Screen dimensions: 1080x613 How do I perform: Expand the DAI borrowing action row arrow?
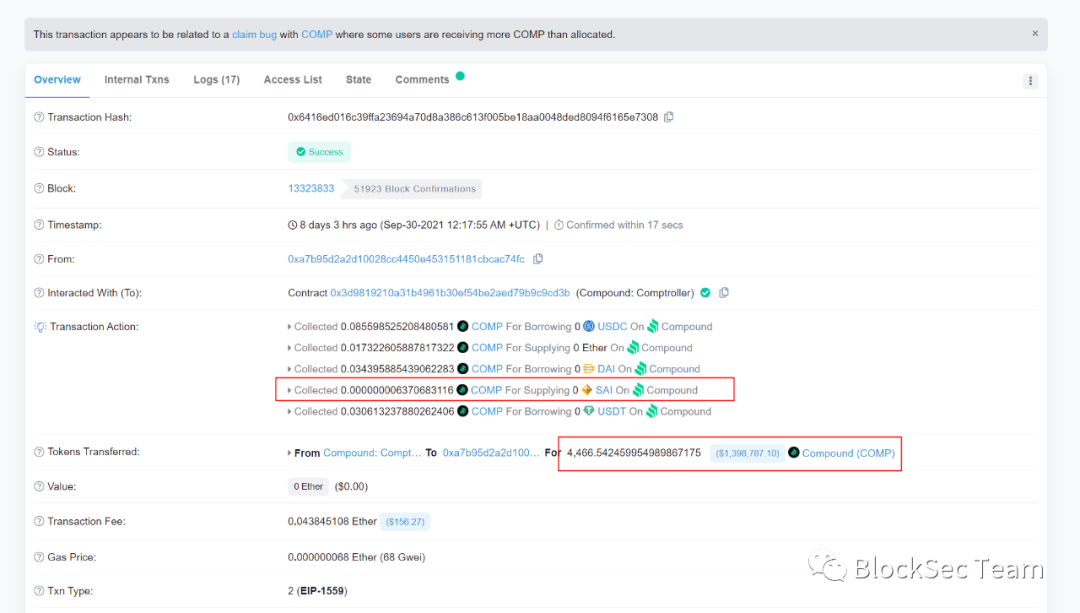tap(289, 369)
